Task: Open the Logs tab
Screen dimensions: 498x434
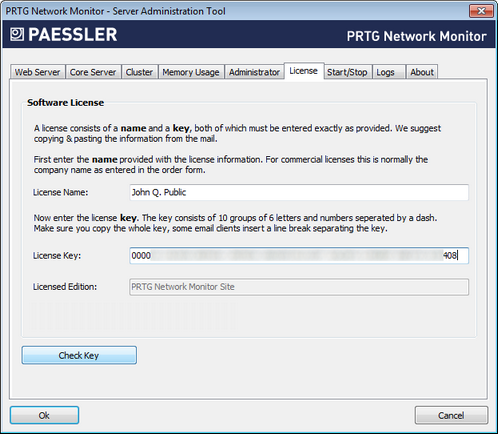Action: click(389, 72)
